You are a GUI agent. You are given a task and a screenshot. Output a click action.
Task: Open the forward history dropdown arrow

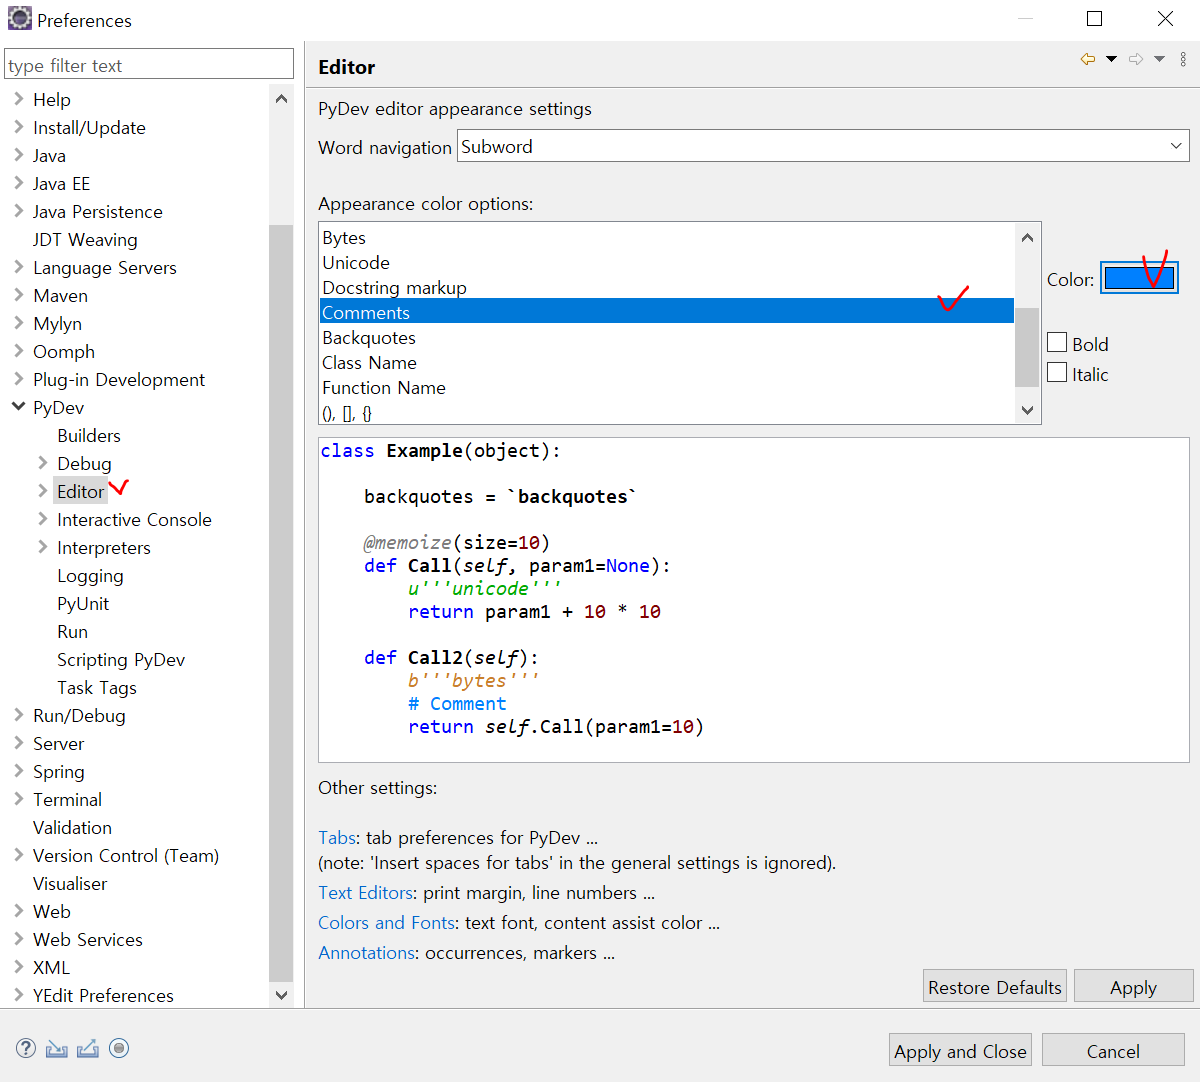(1159, 59)
